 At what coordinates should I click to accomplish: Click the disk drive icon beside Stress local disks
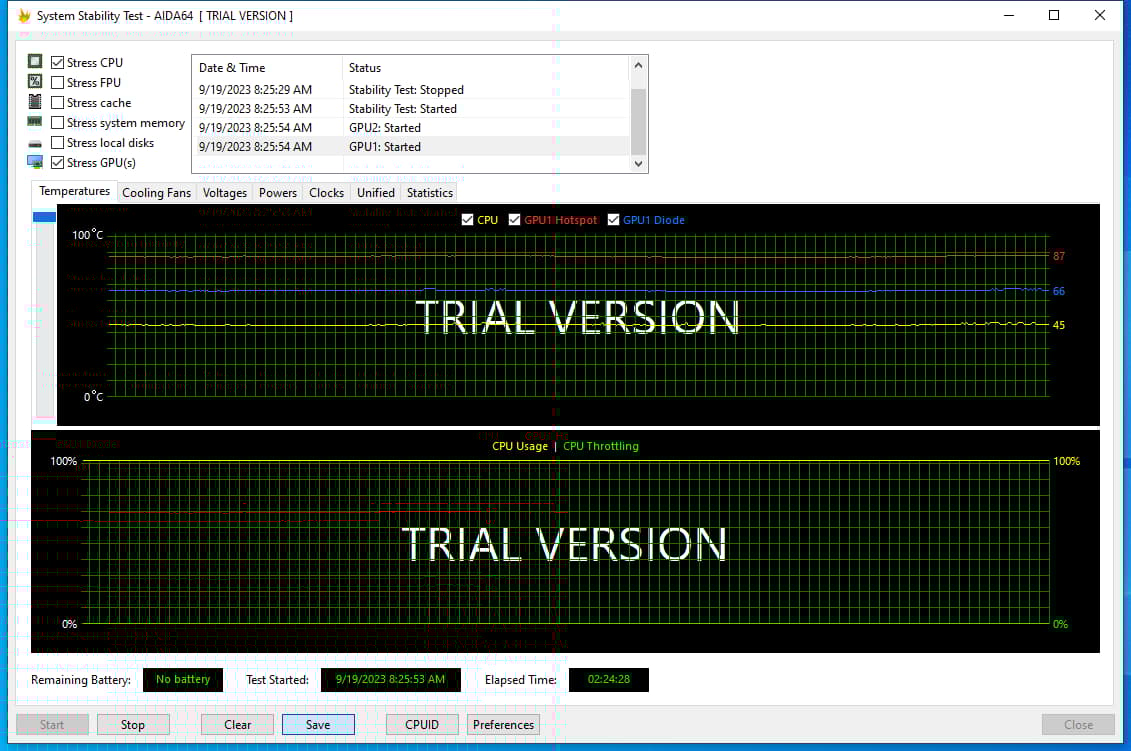pos(35,143)
